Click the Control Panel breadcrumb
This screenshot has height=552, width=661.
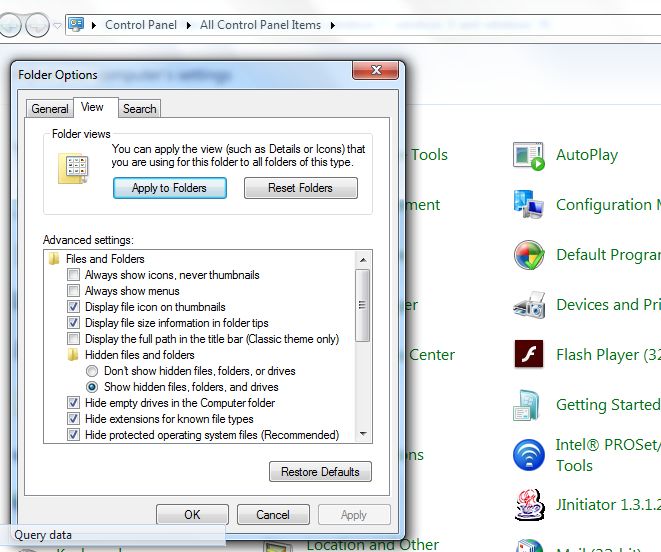141,25
